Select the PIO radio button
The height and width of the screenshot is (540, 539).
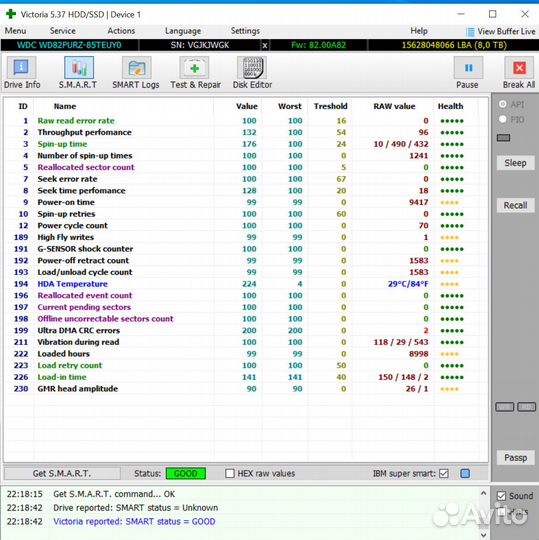(502, 120)
